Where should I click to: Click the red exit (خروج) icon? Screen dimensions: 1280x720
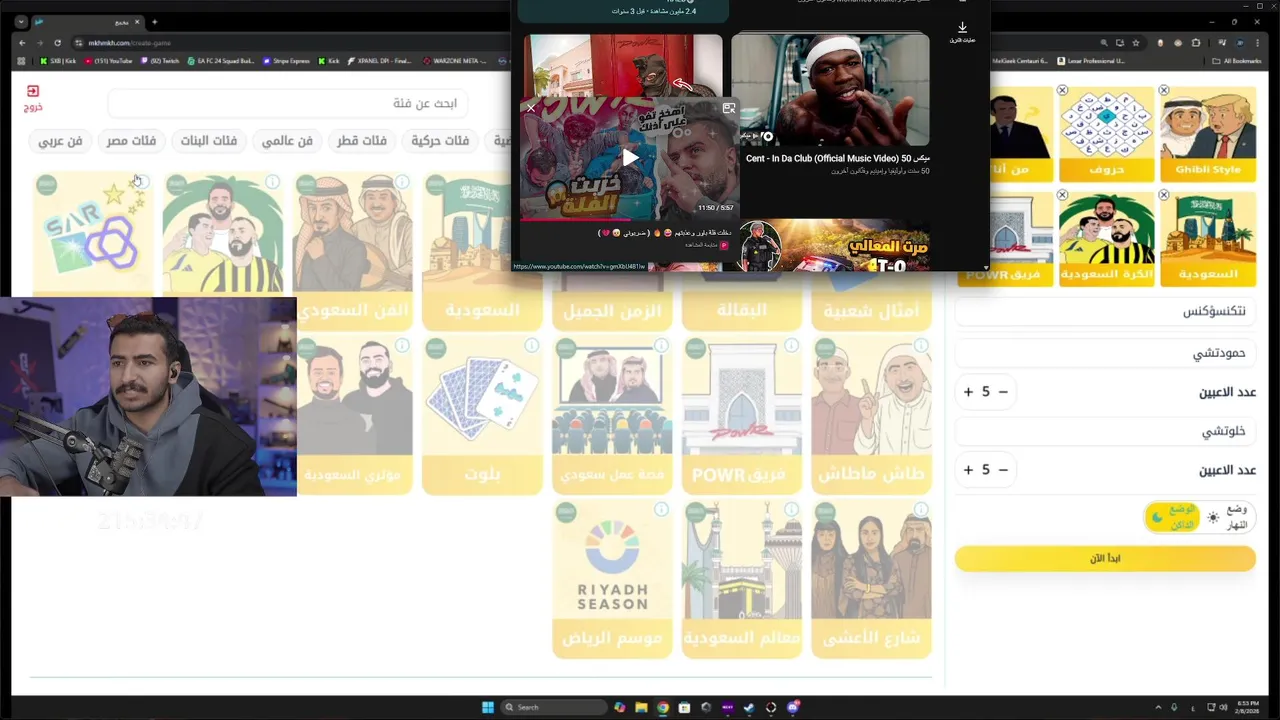33,91
